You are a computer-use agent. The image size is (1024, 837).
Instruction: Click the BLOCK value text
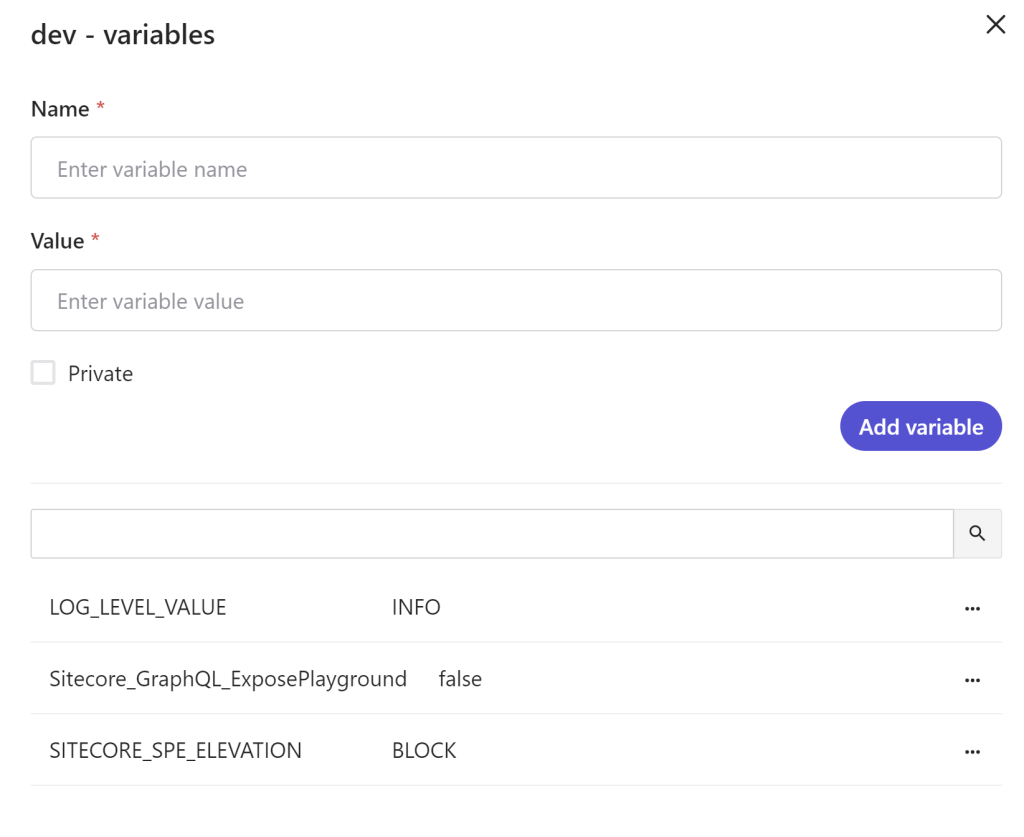pos(424,751)
